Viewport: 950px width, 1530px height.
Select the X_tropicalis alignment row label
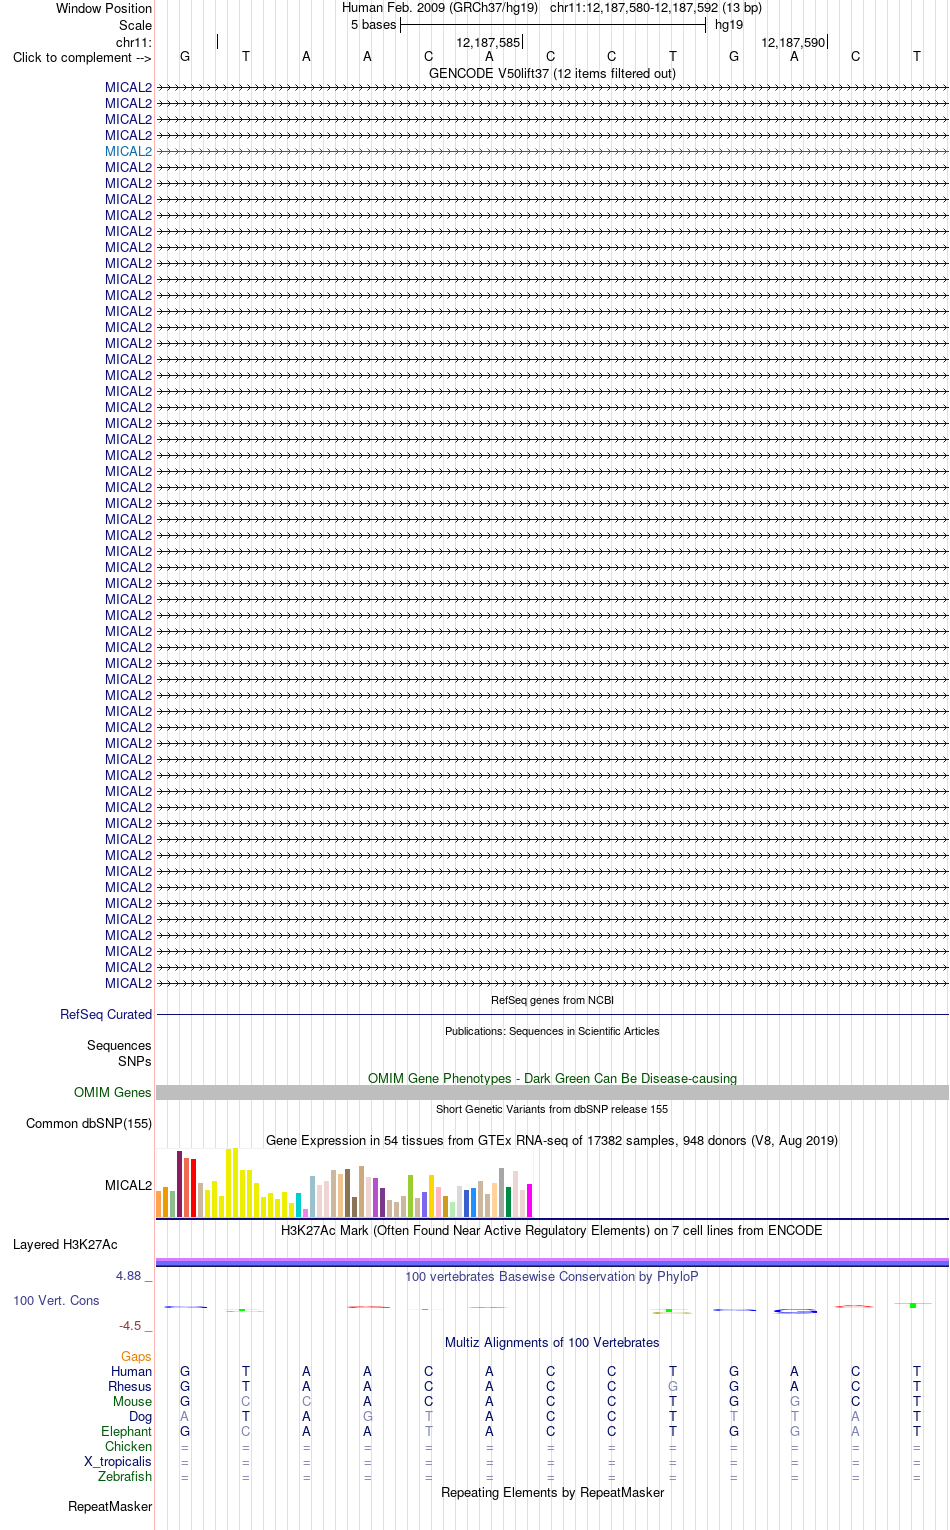click(x=118, y=1461)
